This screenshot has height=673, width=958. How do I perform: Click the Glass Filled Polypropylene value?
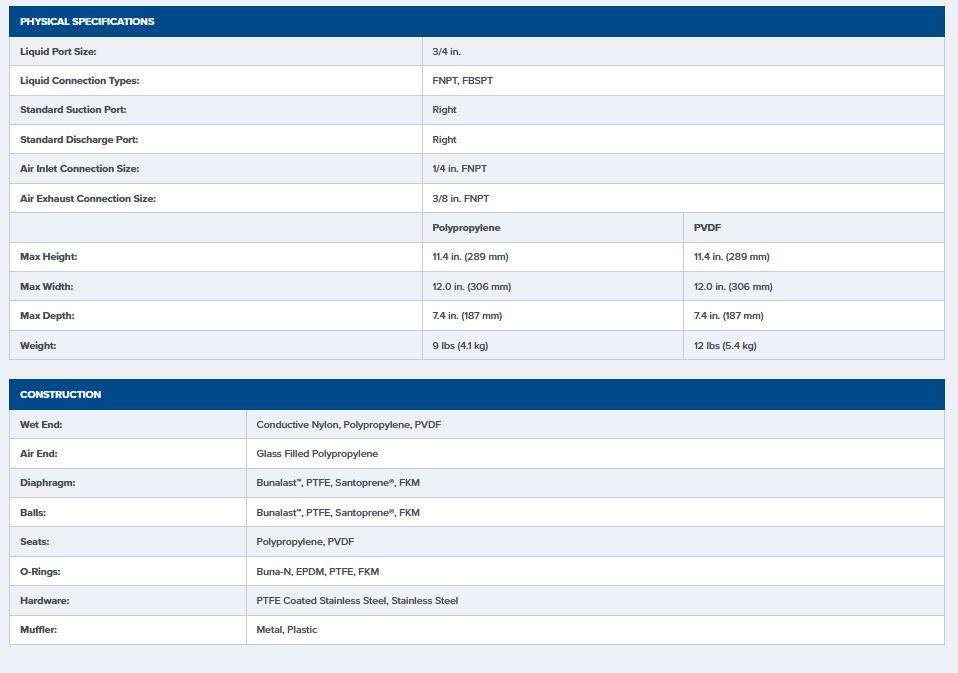point(317,454)
